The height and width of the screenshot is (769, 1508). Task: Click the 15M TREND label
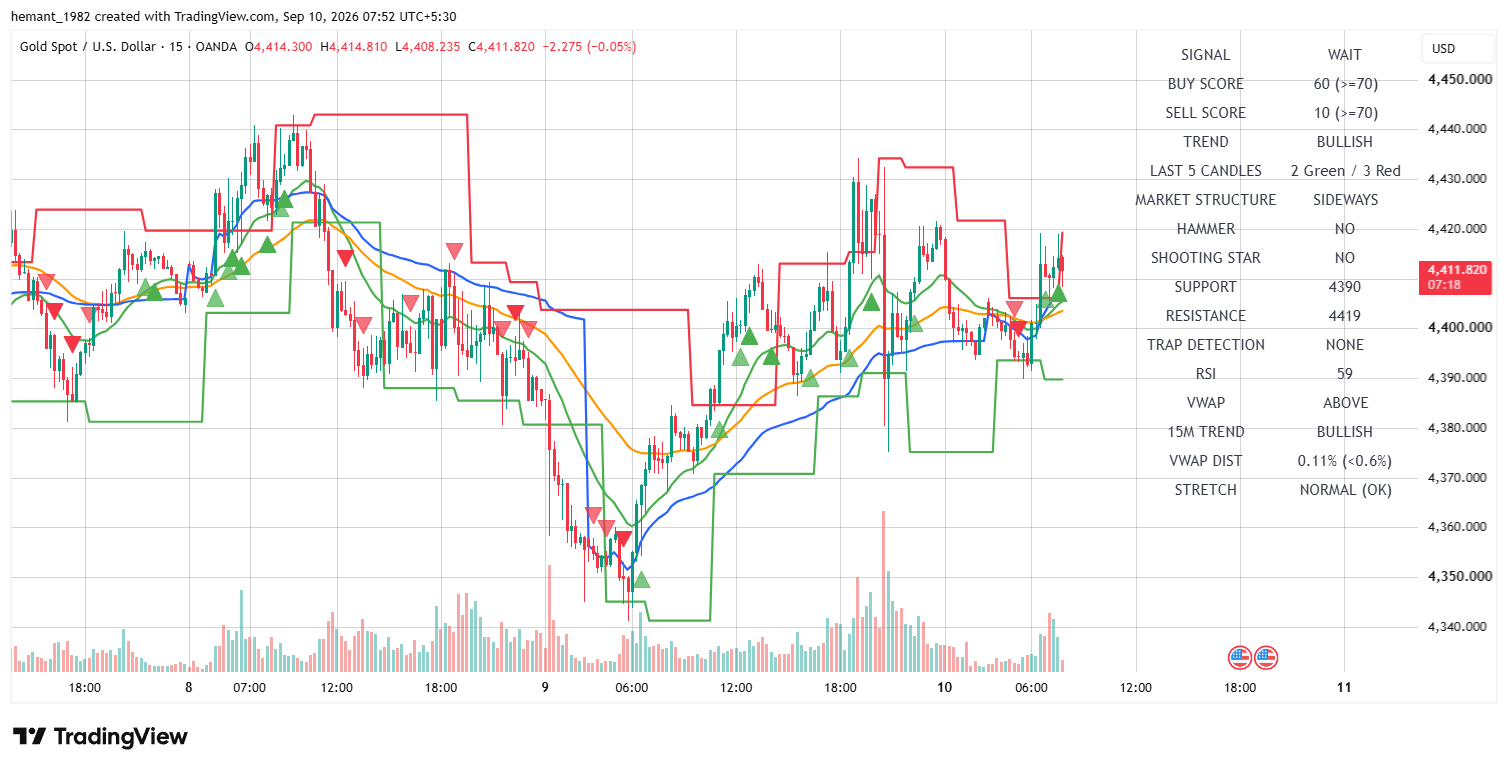(x=1205, y=432)
